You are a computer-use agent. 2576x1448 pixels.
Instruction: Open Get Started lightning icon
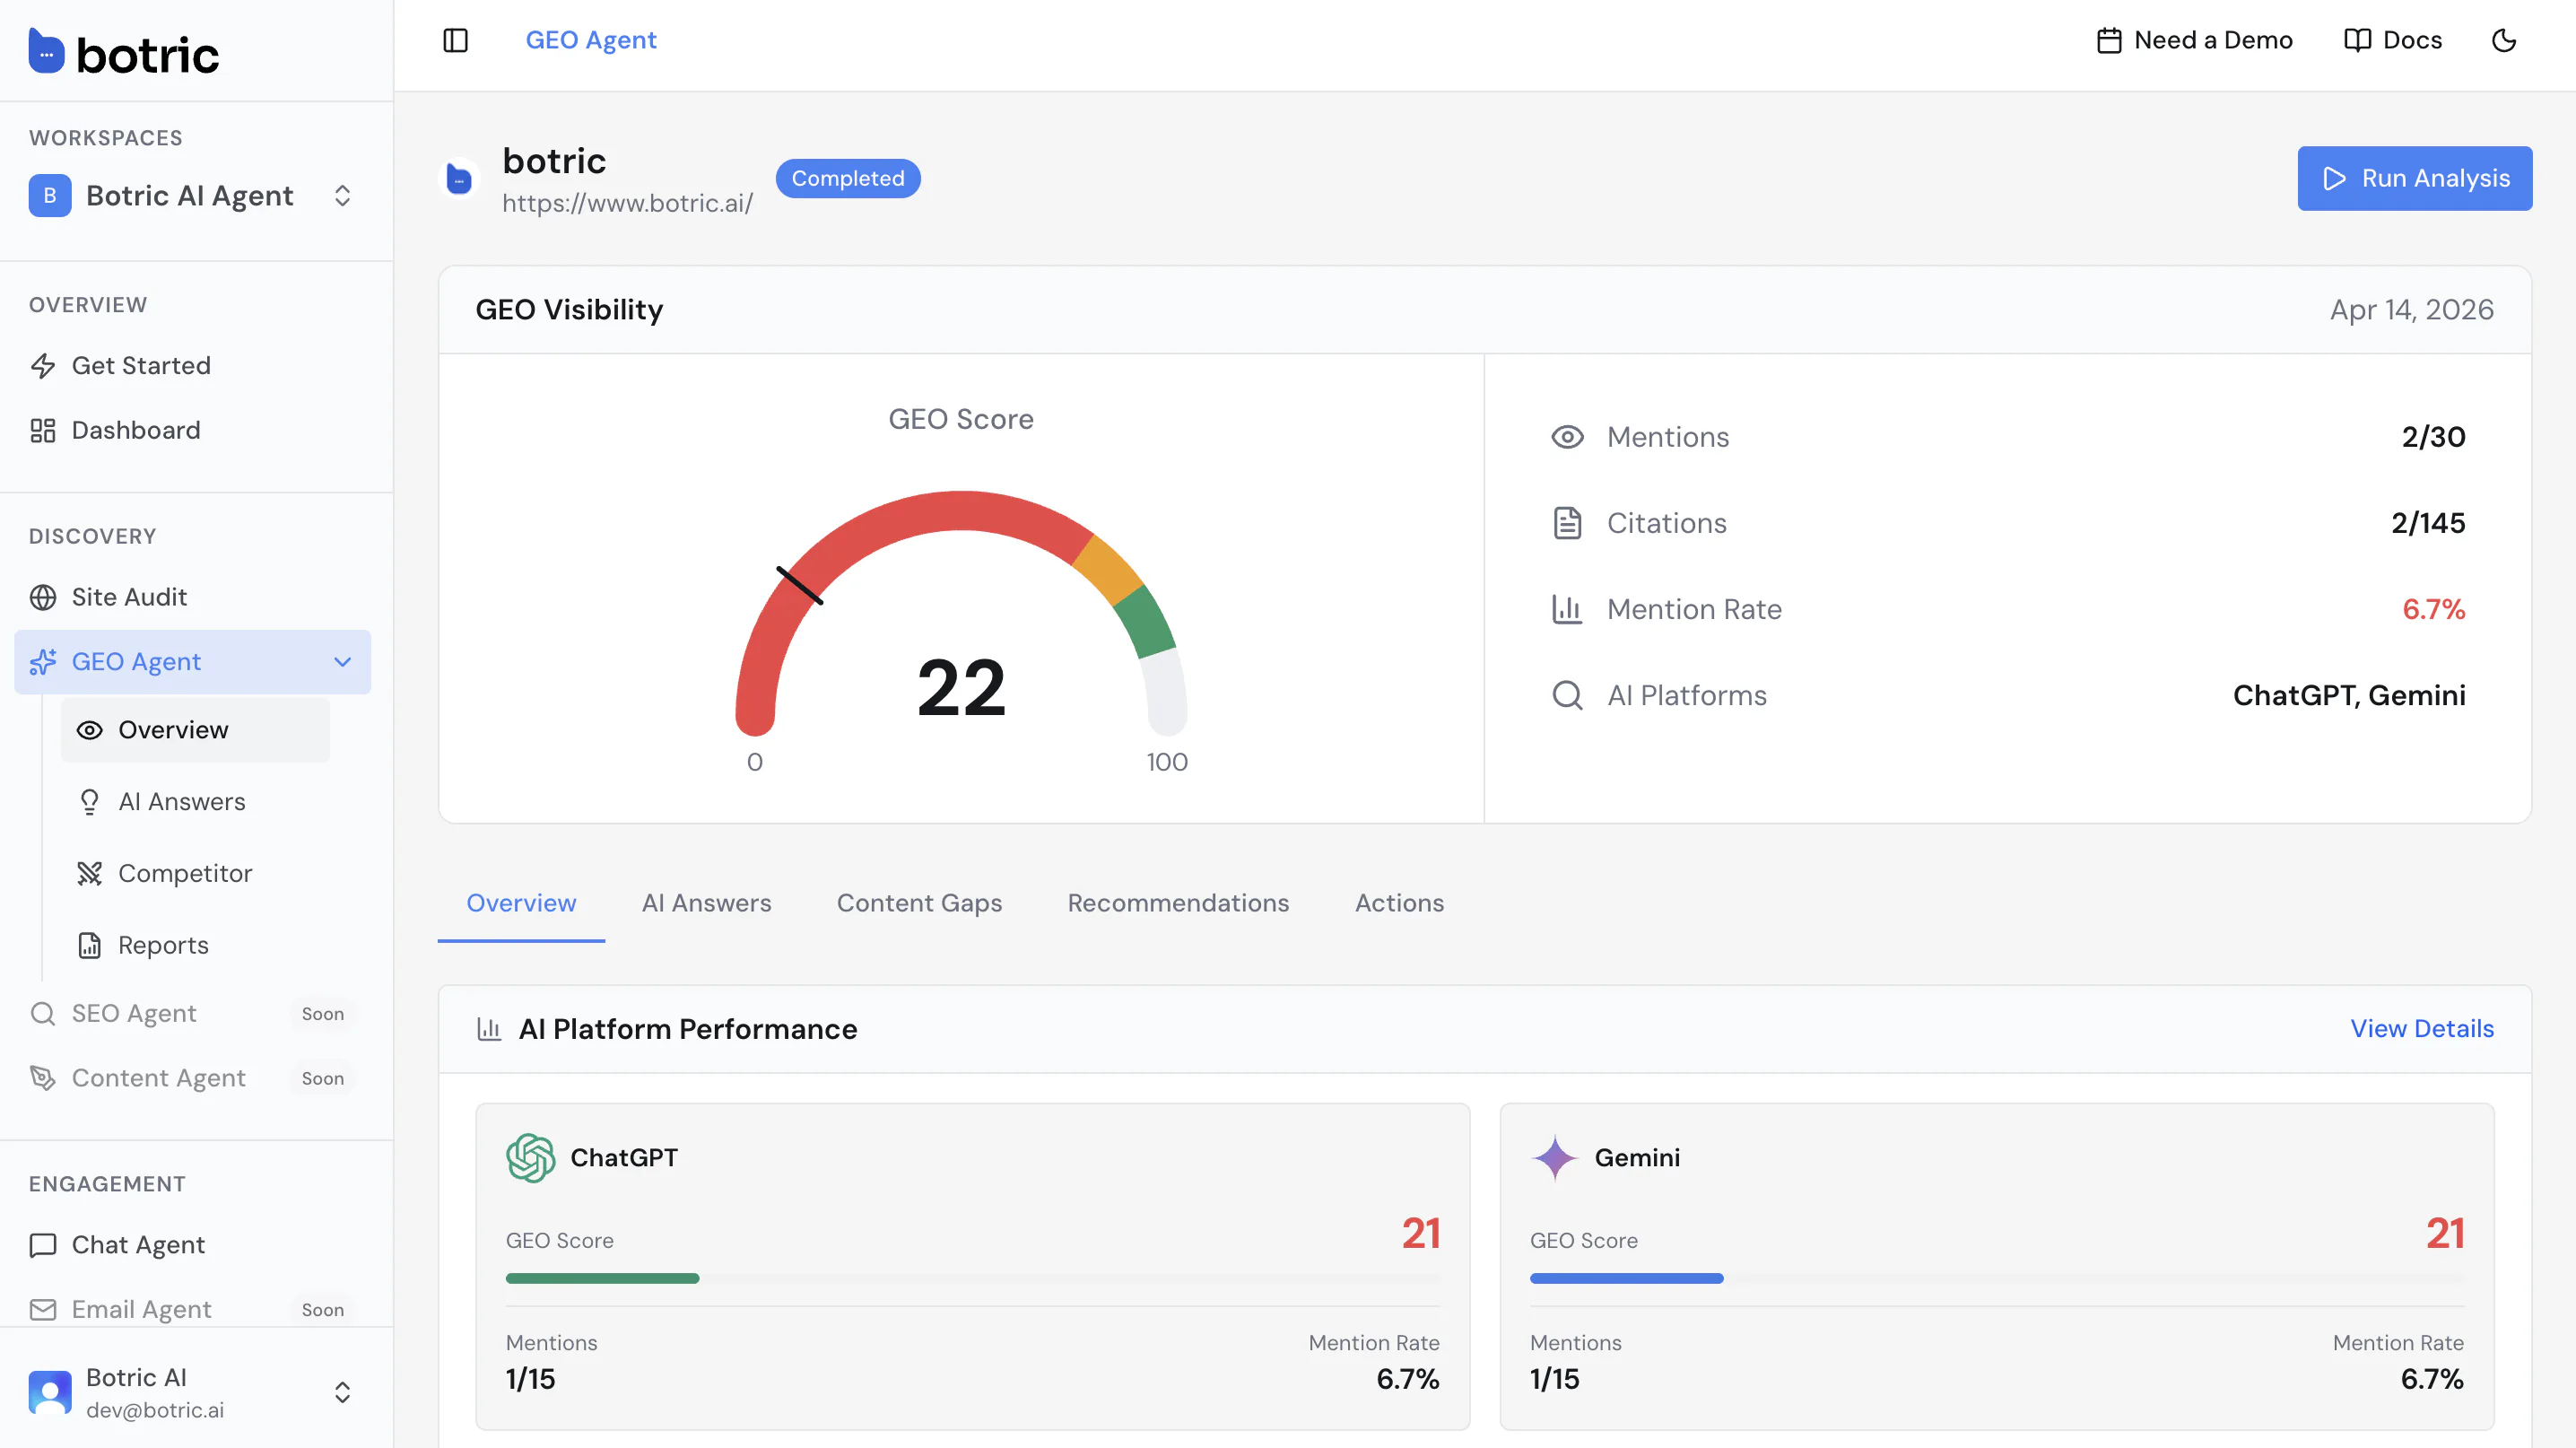click(x=43, y=366)
